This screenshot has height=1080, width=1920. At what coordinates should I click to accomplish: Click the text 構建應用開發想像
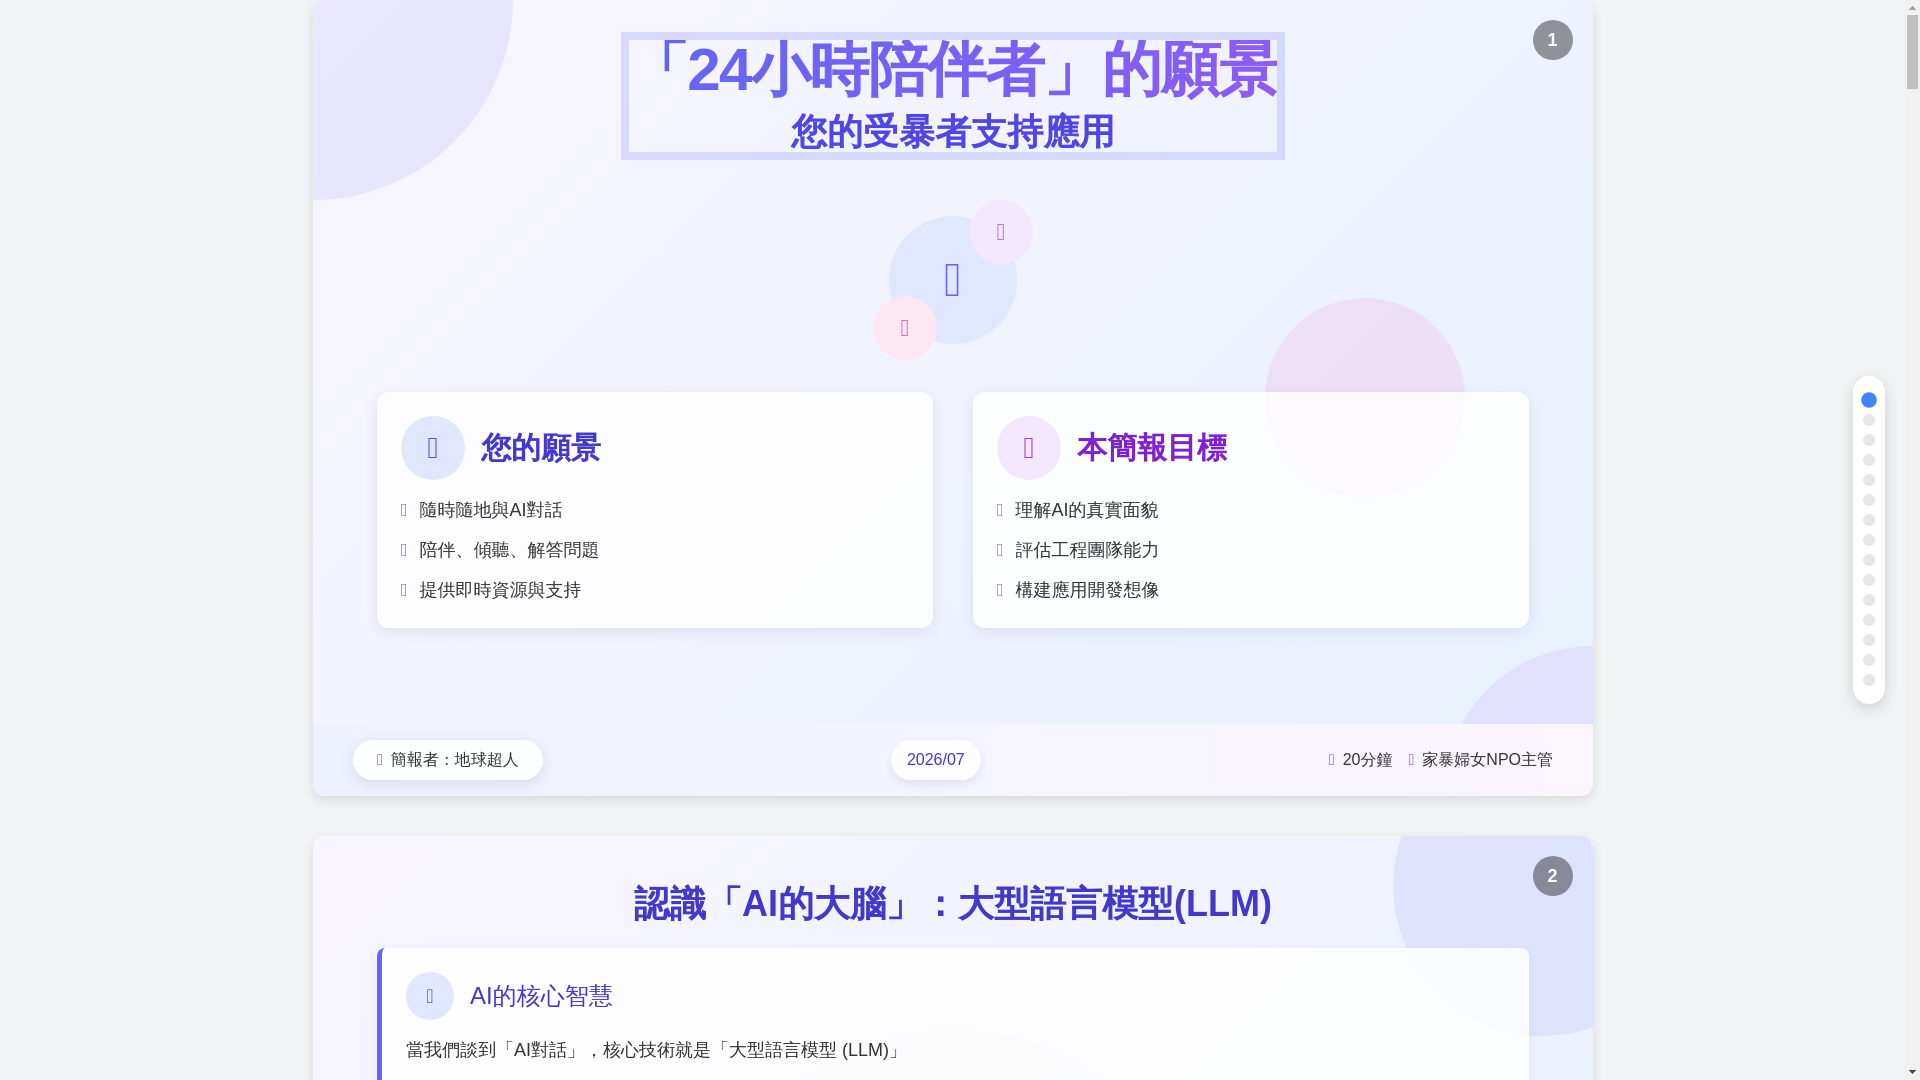click(1086, 590)
